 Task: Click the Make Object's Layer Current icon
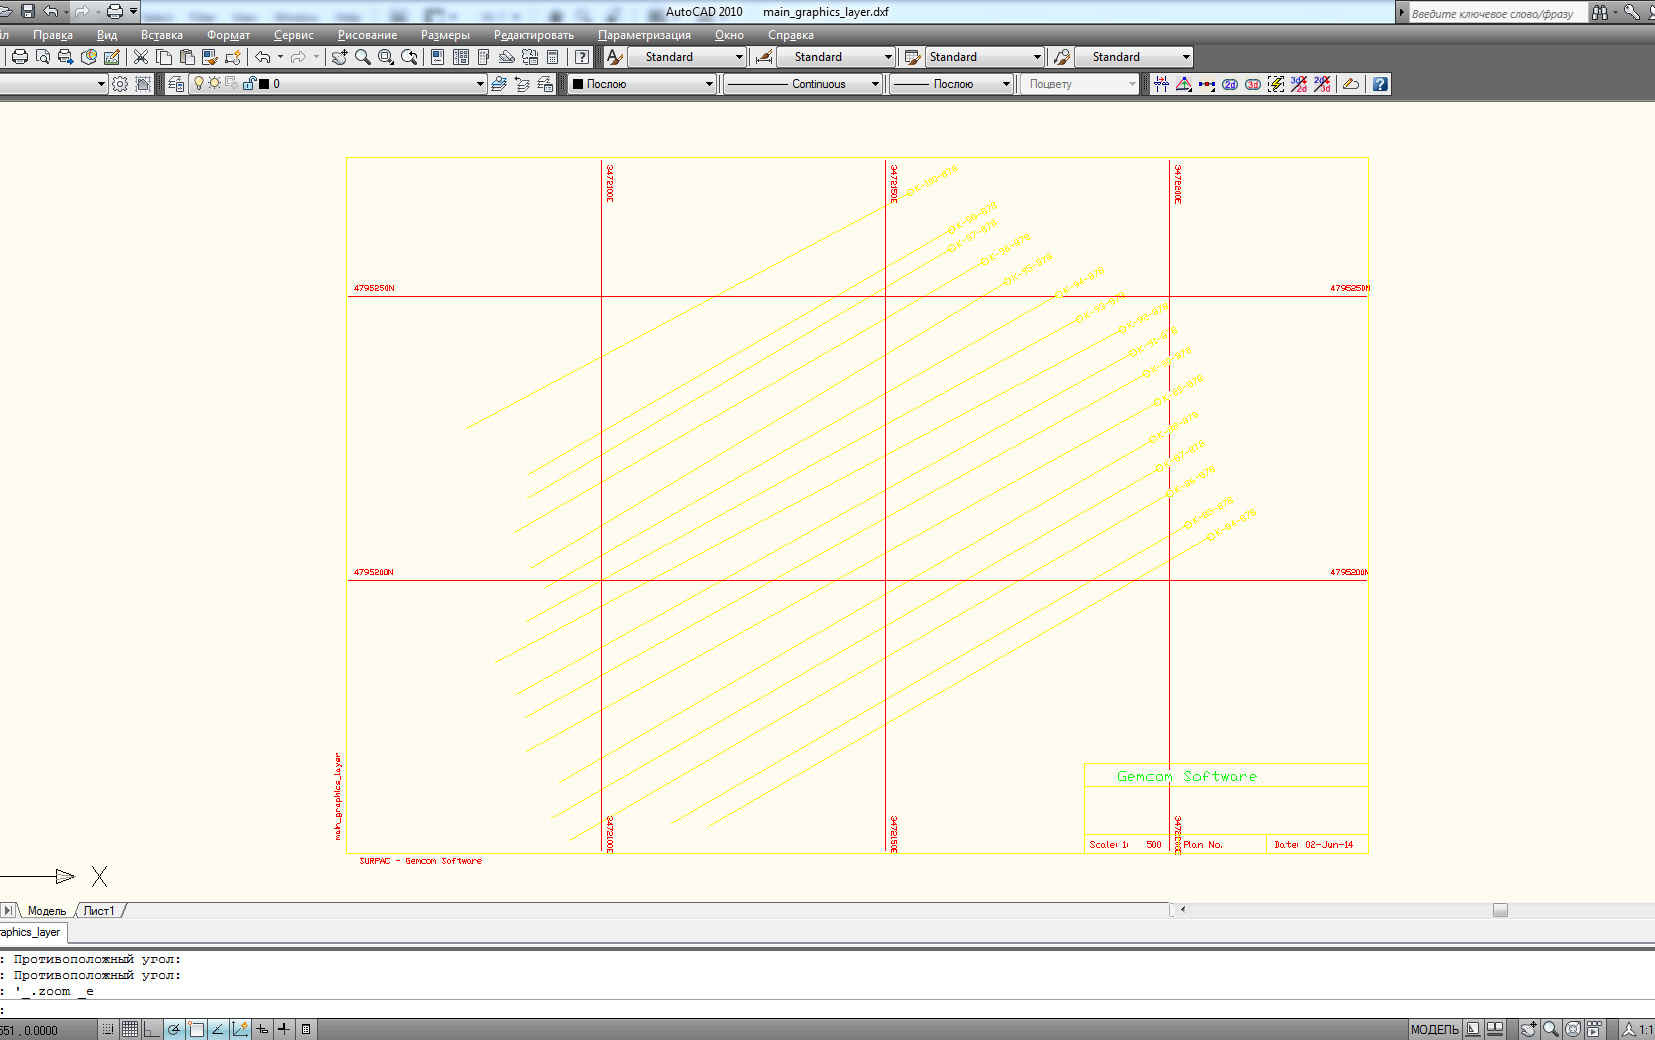coord(499,84)
